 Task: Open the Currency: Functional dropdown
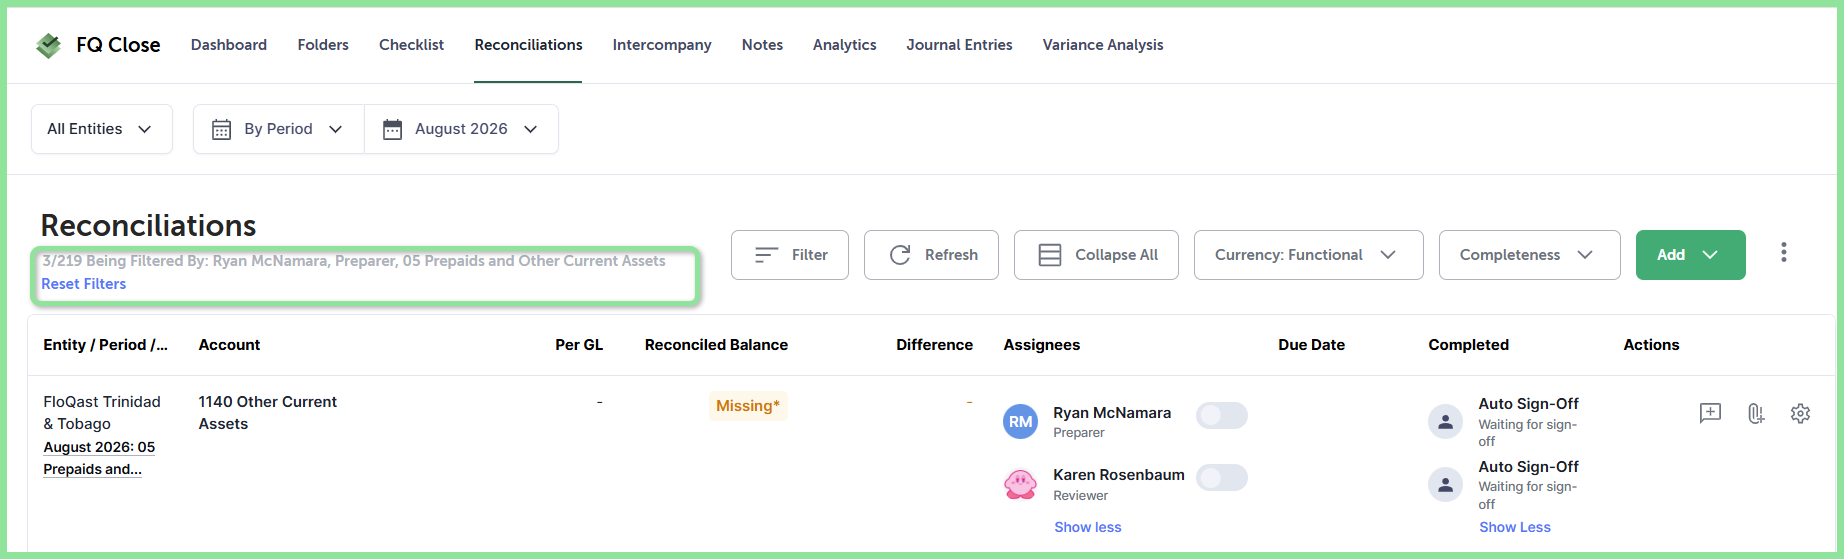(1308, 255)
